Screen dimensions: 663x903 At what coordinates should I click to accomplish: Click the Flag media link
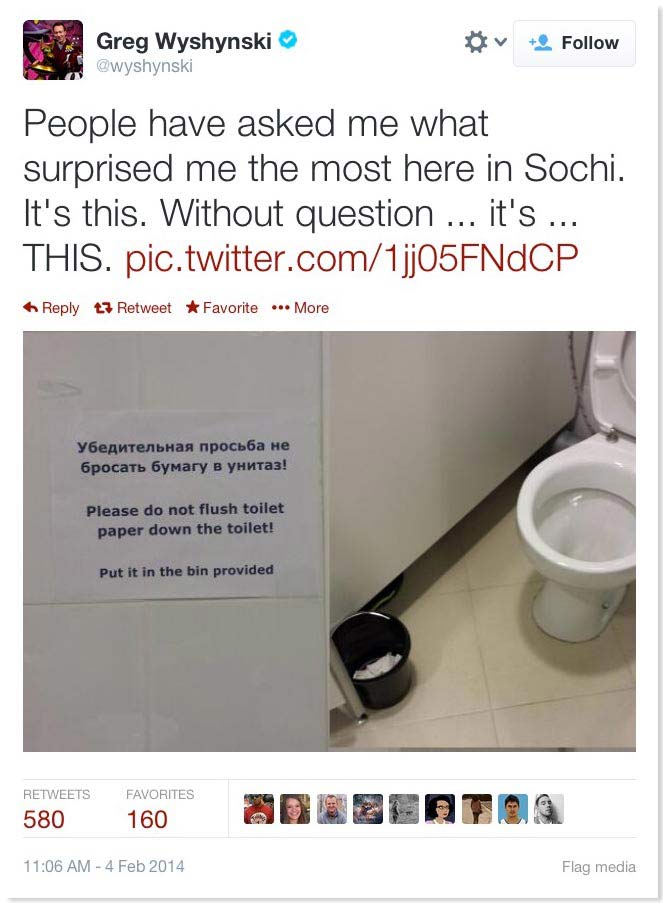598,867
